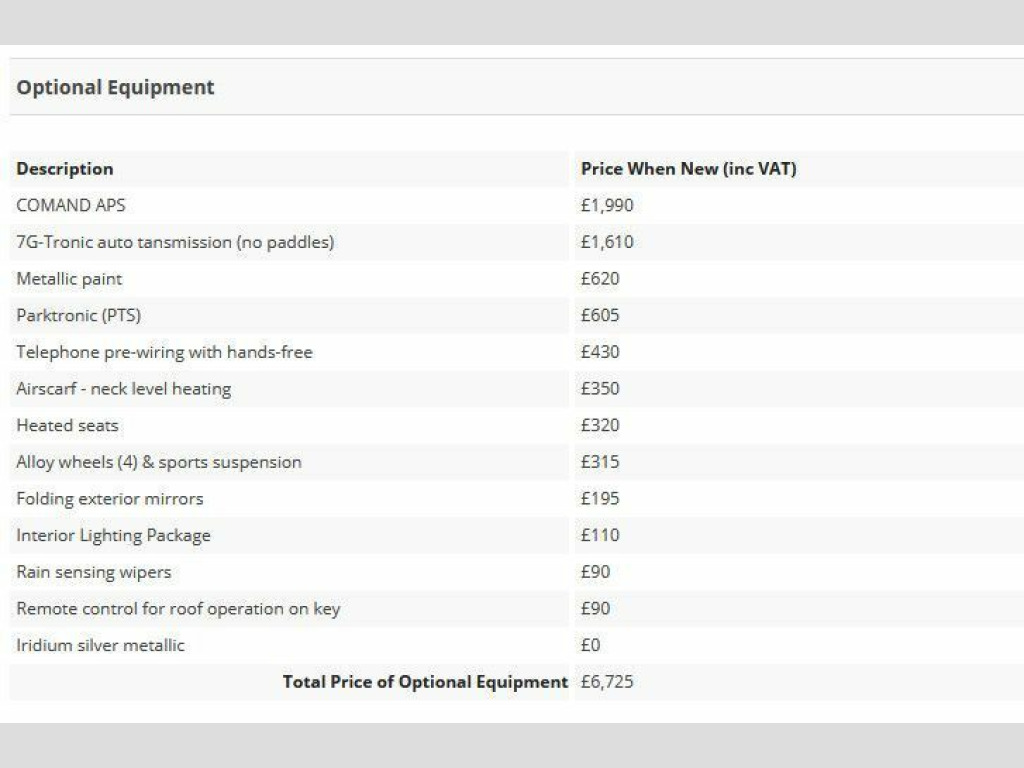Select the Heated seats row
The height and width of the screenshot is (768, 1024).
[67, 425]
